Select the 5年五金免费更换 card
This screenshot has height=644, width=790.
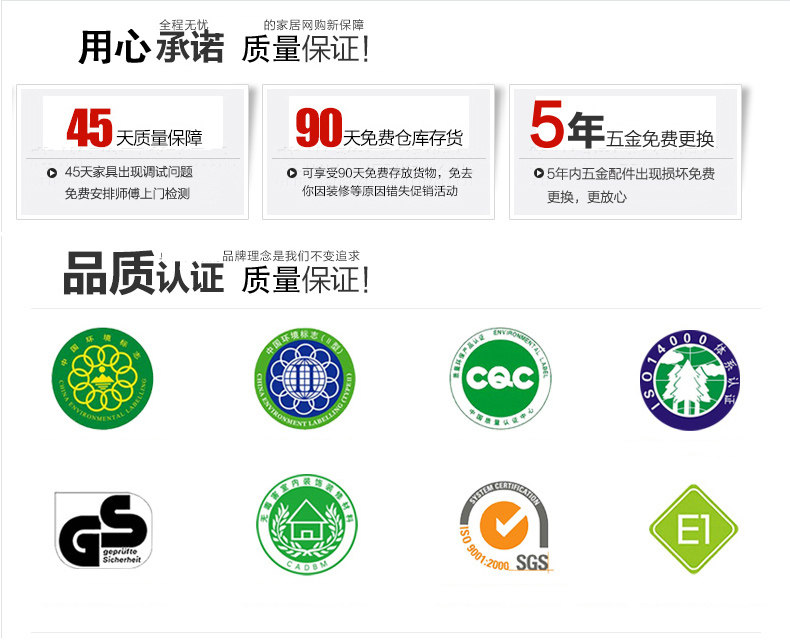[x=625, y=152]
